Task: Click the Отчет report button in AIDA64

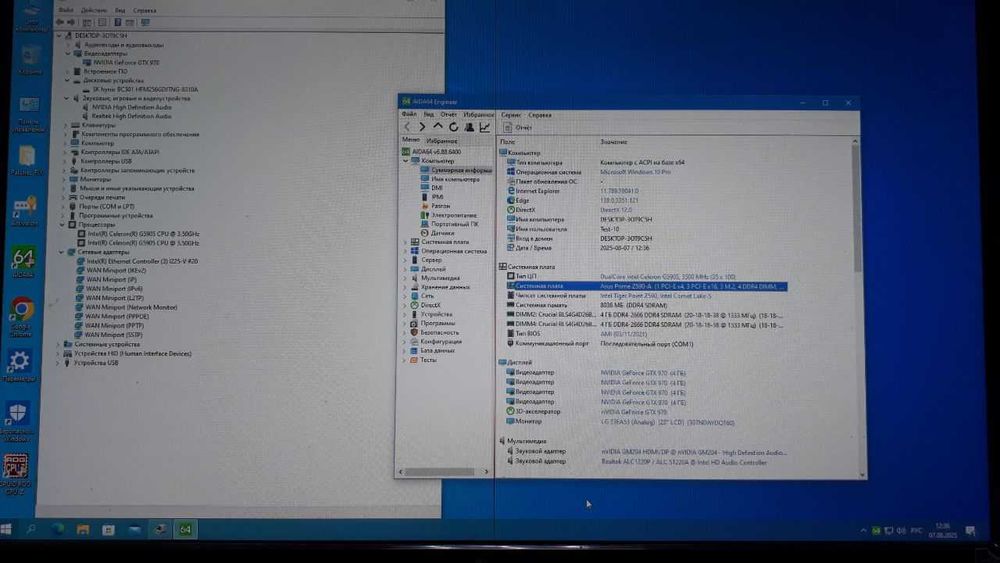Action: (518, 128)
